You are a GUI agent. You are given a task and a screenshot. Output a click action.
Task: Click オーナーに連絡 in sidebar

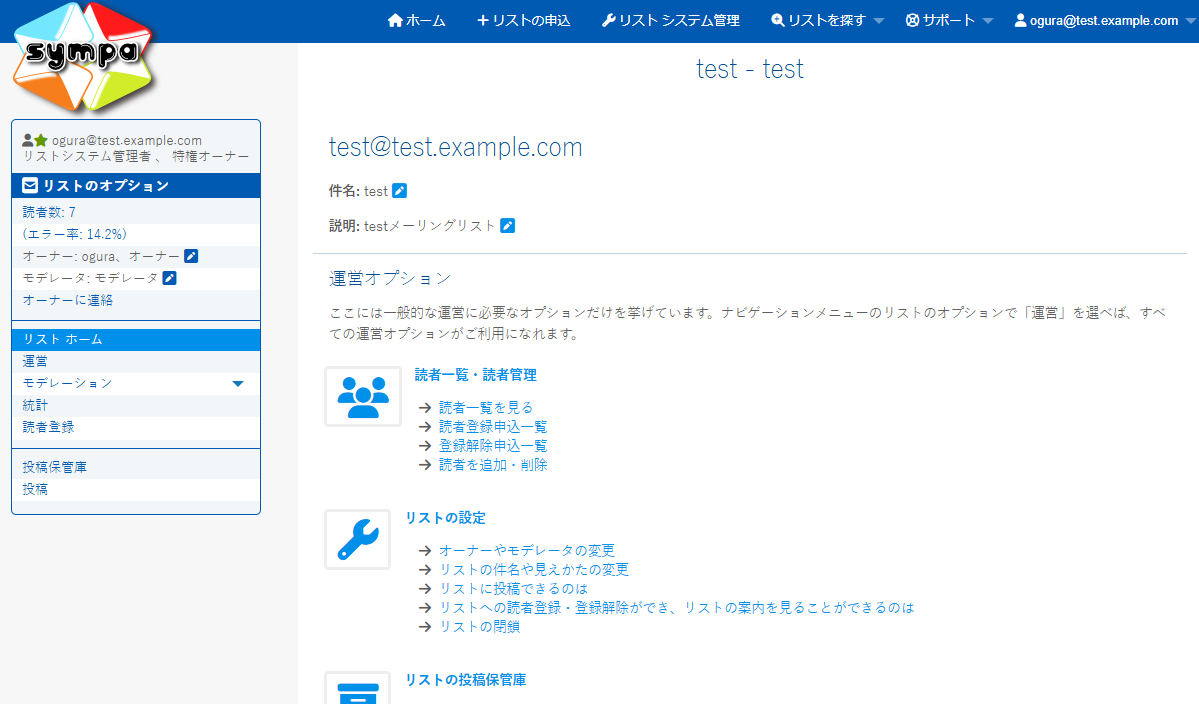tap(68, 300)
